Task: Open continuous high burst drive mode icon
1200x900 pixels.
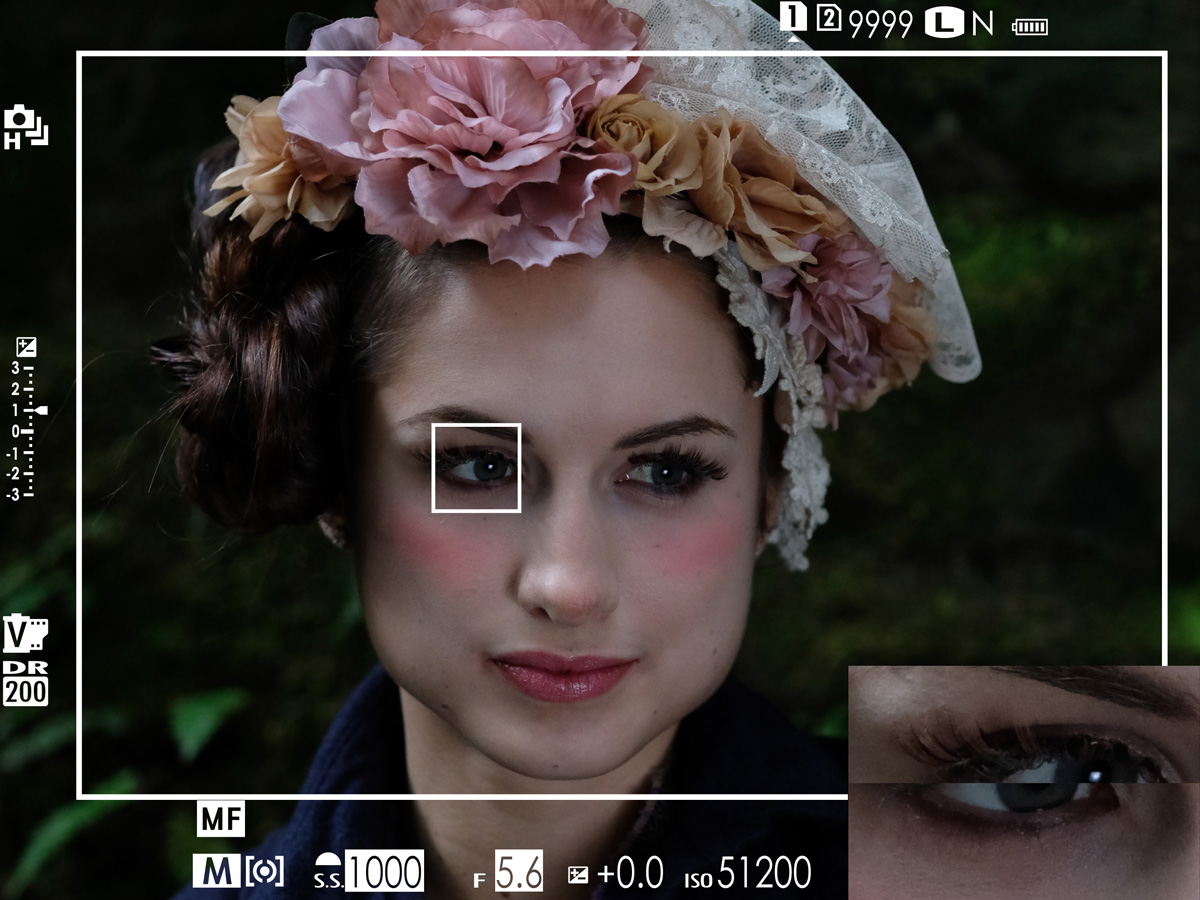Action: click(x=25, y=126)
